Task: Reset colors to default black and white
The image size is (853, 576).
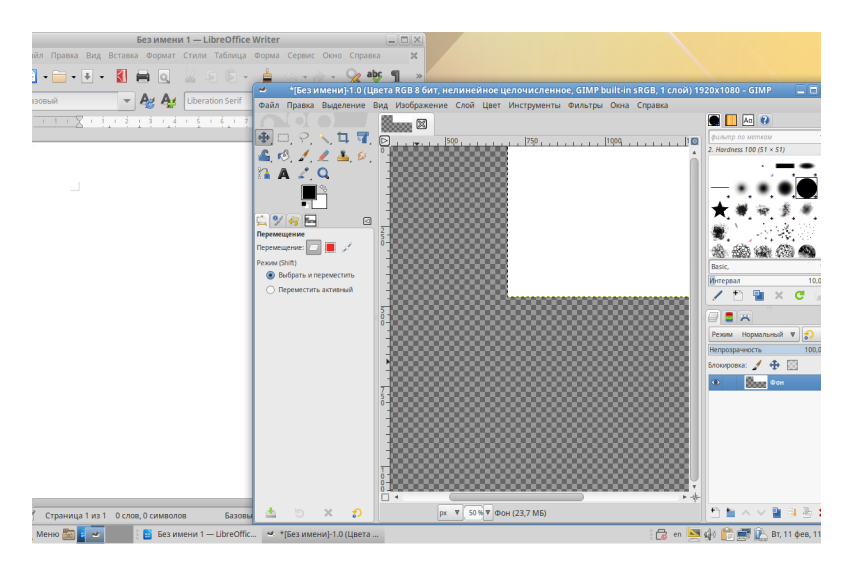Action: [304, 205]
